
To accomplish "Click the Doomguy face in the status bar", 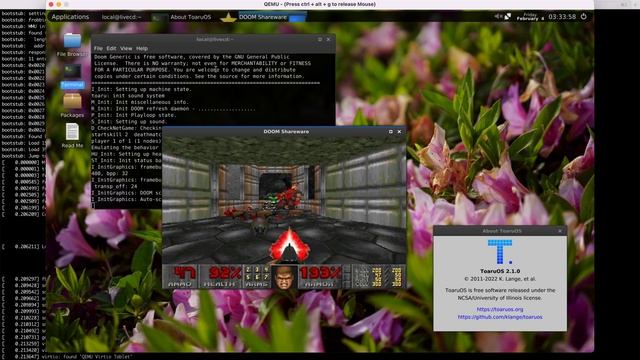I will click(284, 277).
